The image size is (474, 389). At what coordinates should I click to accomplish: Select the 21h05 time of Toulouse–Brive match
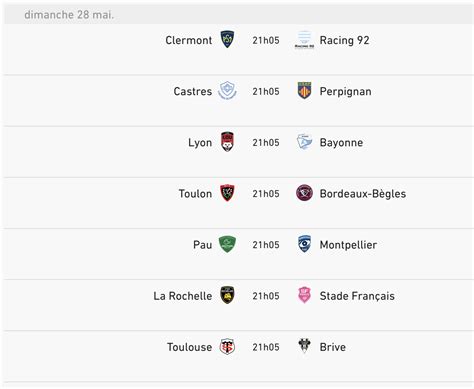click(x=266, y=347)
